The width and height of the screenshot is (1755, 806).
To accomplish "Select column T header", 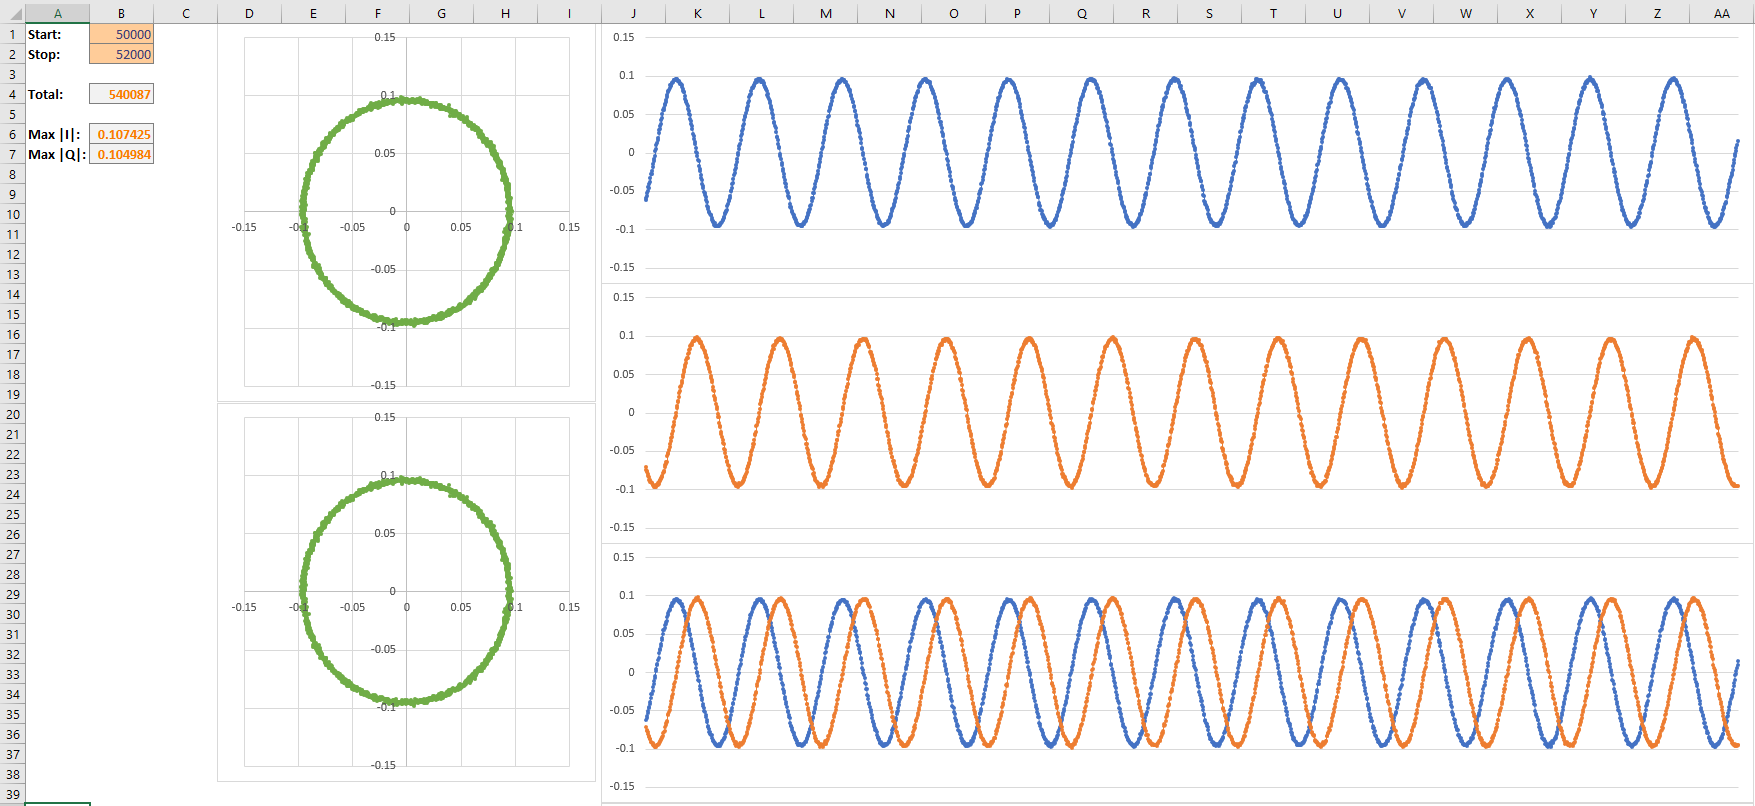I will pos(1273,13).
